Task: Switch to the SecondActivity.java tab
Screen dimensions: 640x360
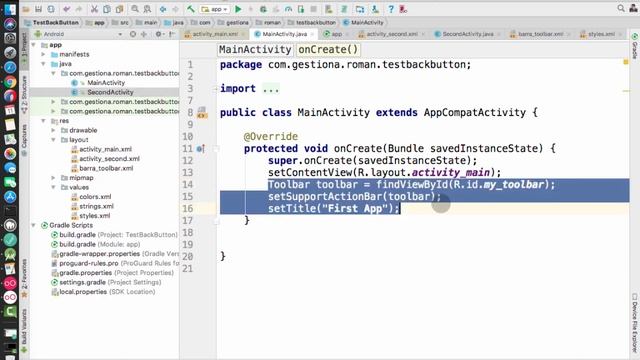Action: pyautogui.click(x=468, y=34)
